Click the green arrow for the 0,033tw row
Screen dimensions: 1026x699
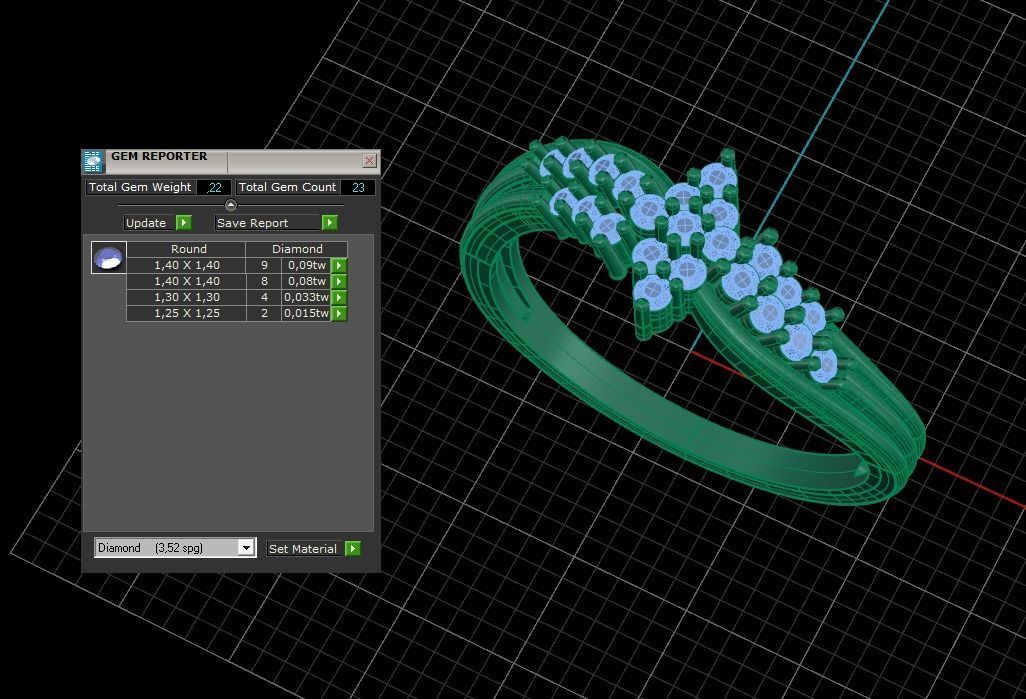click(x=339, y=297)
